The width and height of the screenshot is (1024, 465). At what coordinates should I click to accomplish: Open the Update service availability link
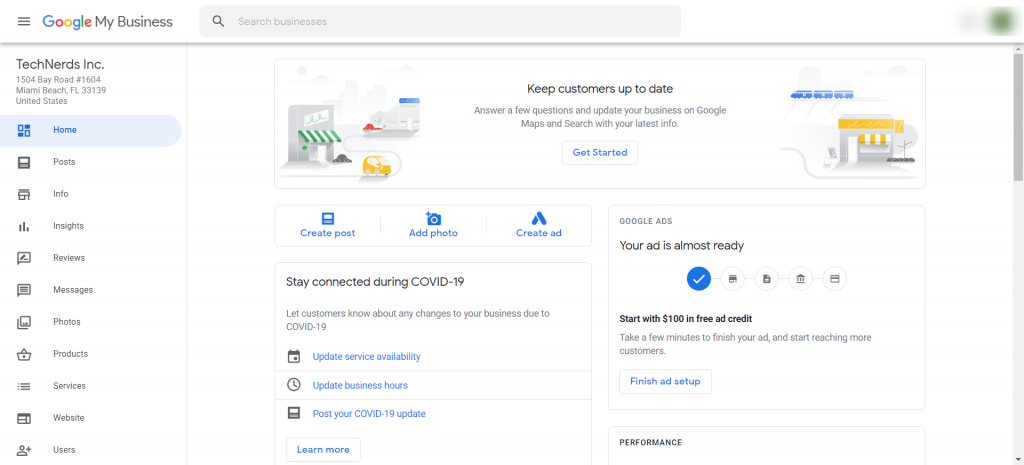point(366,357)
